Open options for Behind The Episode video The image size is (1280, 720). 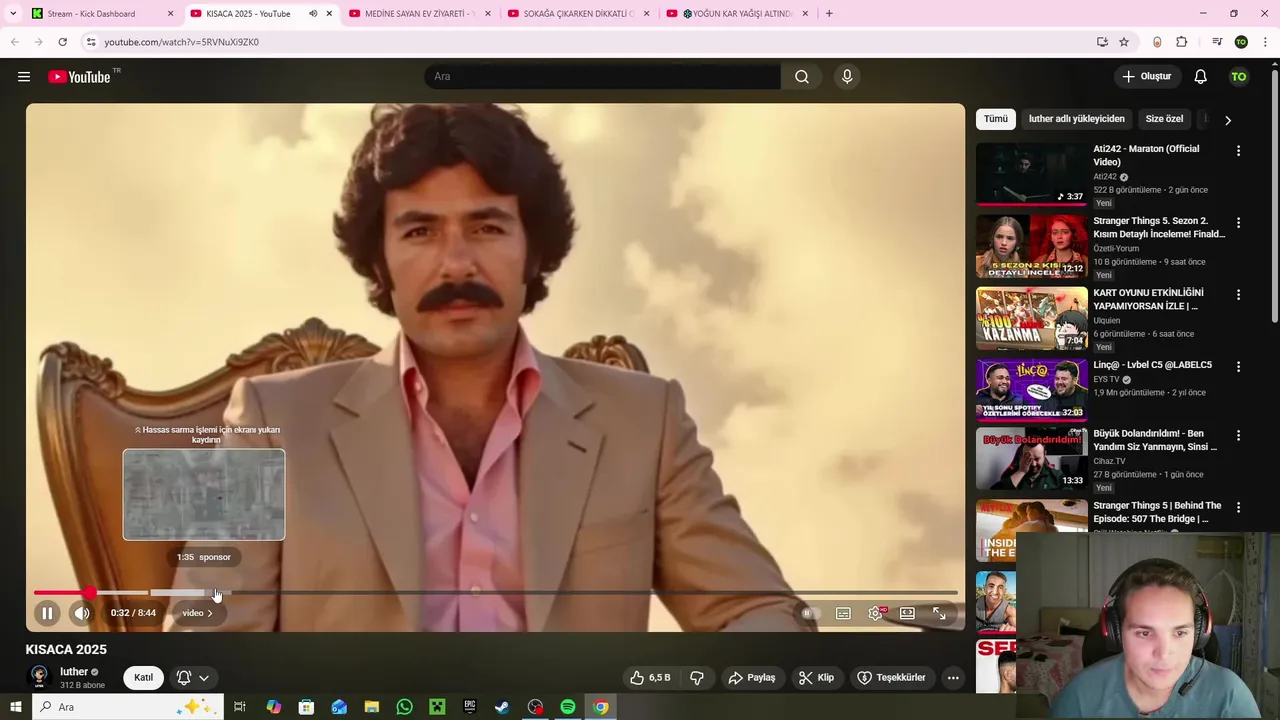tap(1238, 508)
